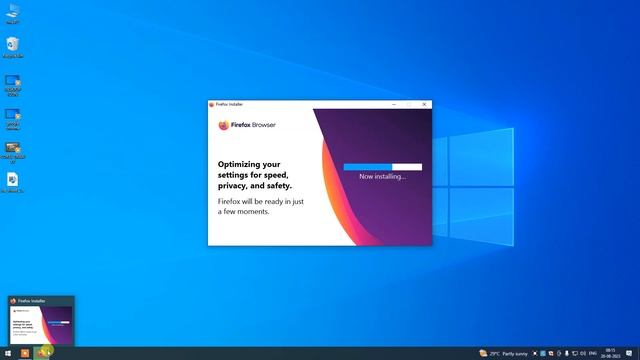Click the Firefox logo in installer title bar
This screenshot has width=640, height=360.
point(211,104)
